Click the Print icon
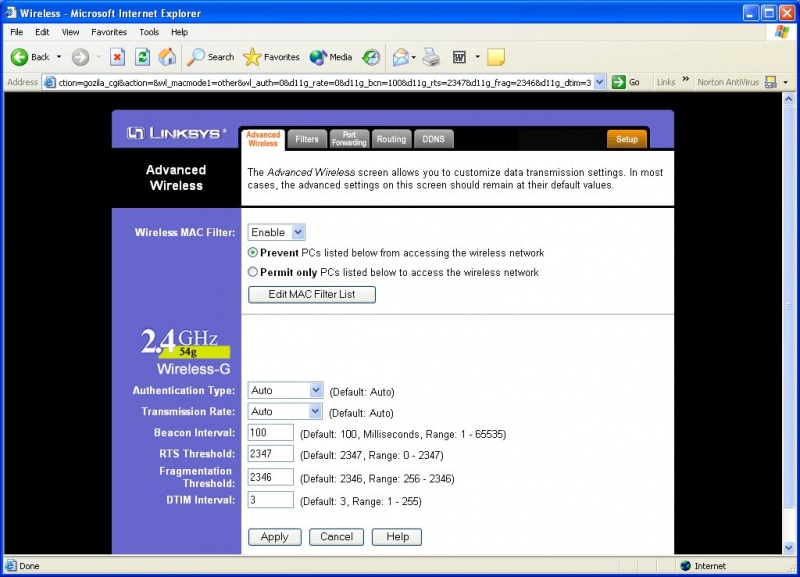This screenshot has height=577, width=800. coord(431,57)
